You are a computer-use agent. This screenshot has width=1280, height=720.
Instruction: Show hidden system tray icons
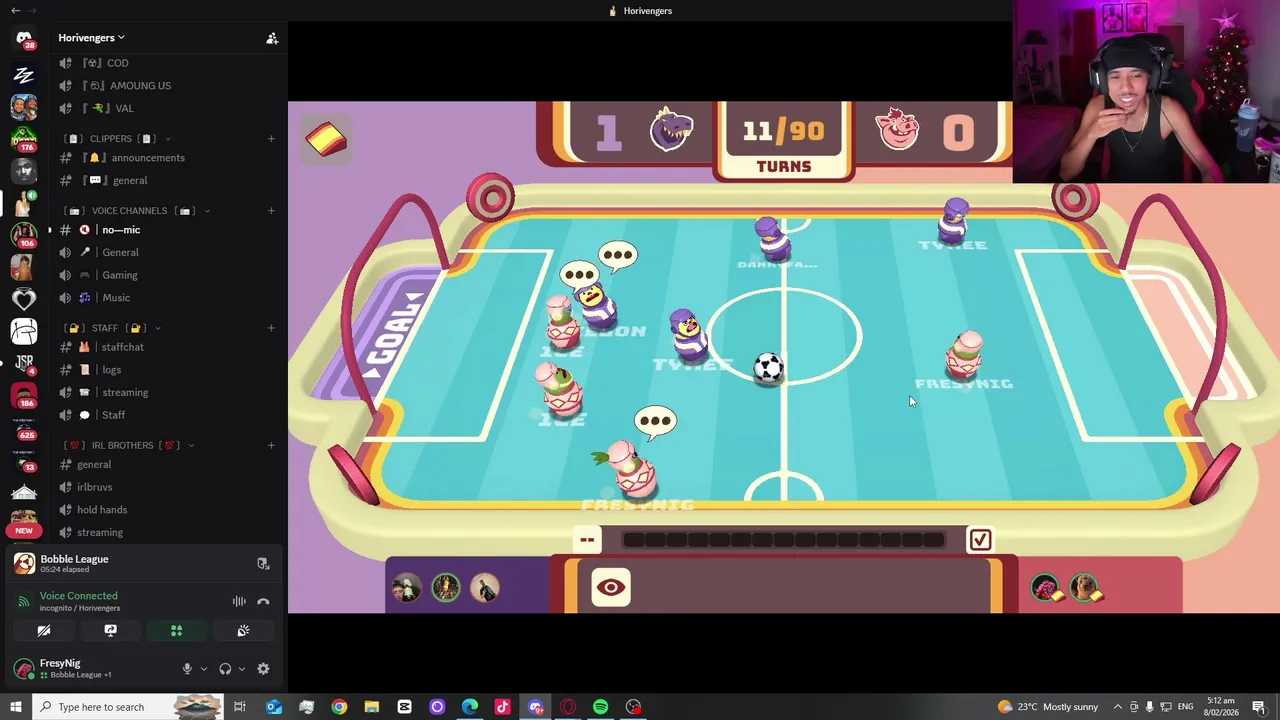(x=1118, y=707)
